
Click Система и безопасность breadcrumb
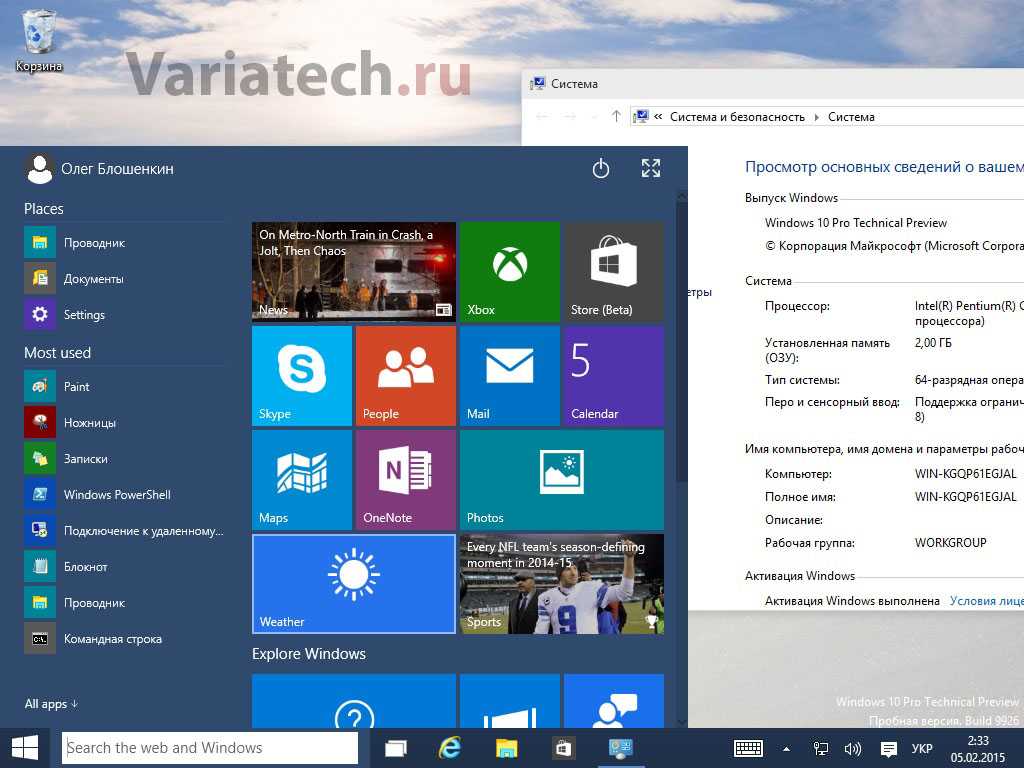(x=737, y=117)
